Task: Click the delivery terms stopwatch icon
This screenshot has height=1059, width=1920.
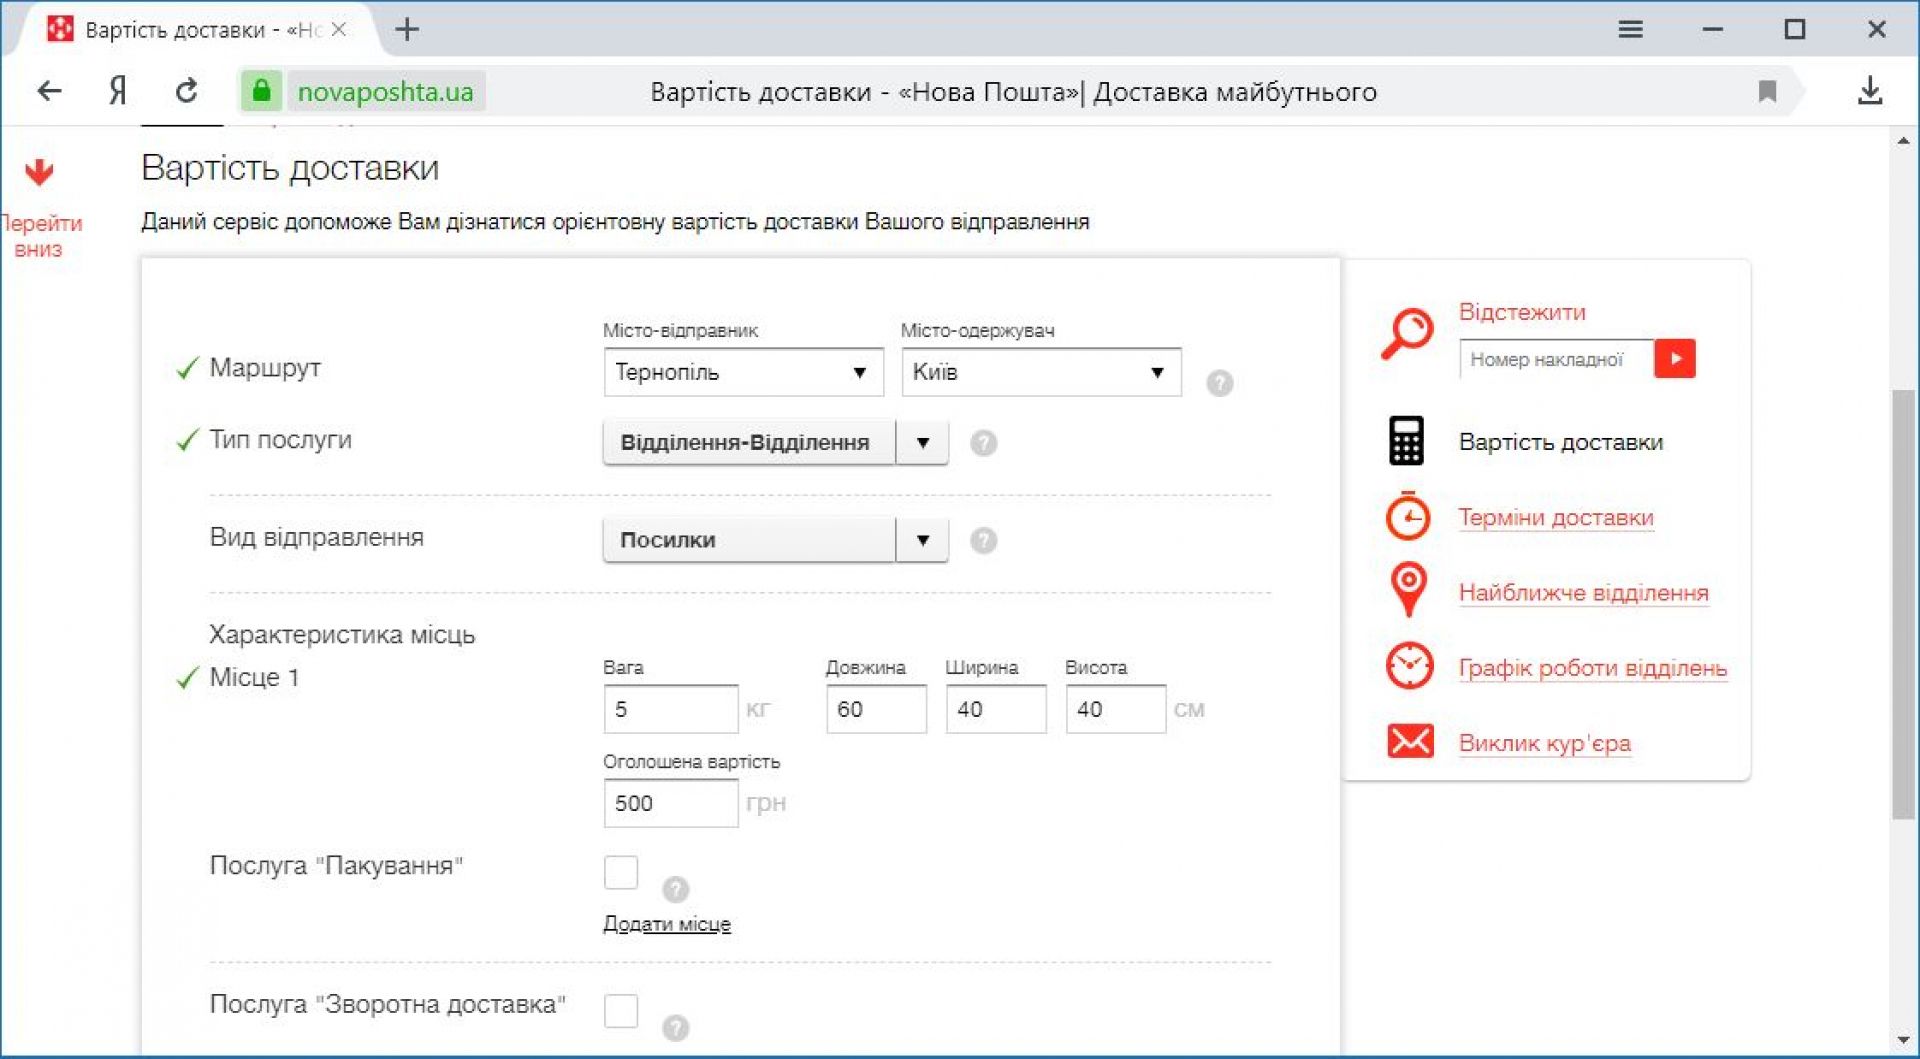Action: (x=1408, y=516)
